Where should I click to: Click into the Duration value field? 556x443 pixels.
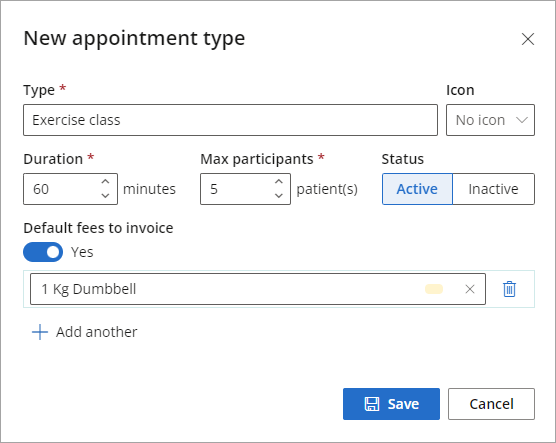(62, 189)
